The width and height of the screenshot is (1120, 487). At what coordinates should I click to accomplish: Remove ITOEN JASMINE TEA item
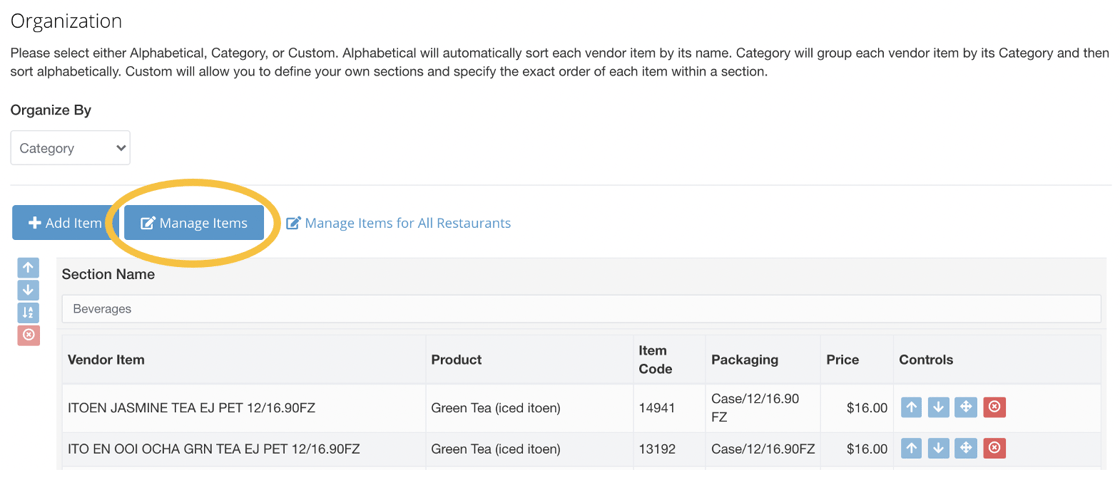pyautogui.click(x=994, y=407)
